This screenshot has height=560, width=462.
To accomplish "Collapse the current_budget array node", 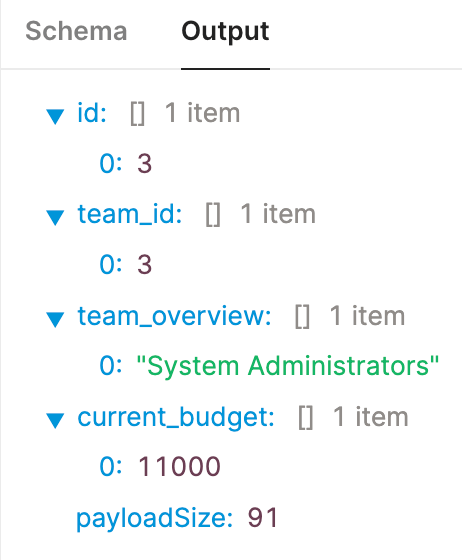I will click(55, 420).
